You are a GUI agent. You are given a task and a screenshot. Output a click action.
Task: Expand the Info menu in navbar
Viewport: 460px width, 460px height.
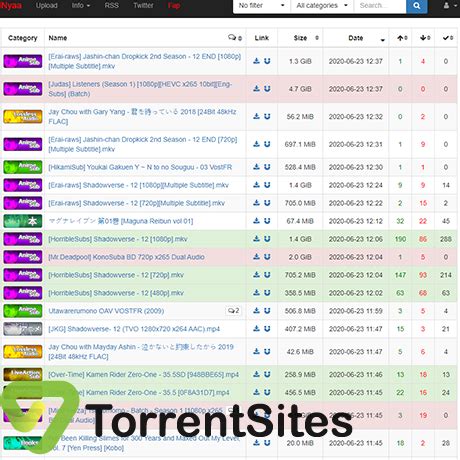pyautogui.click(x=81, y=6)
